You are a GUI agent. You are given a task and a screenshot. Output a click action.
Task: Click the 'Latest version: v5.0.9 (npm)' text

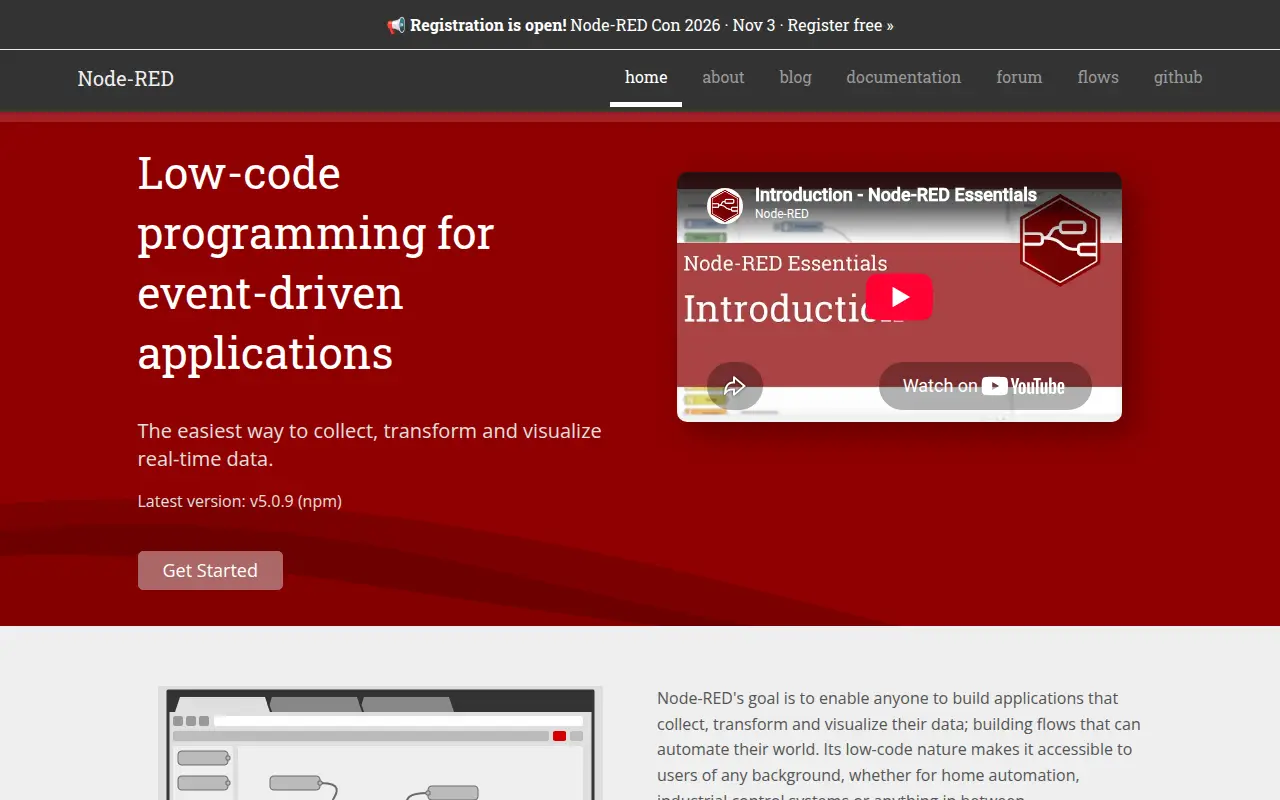tap(240, 501)
